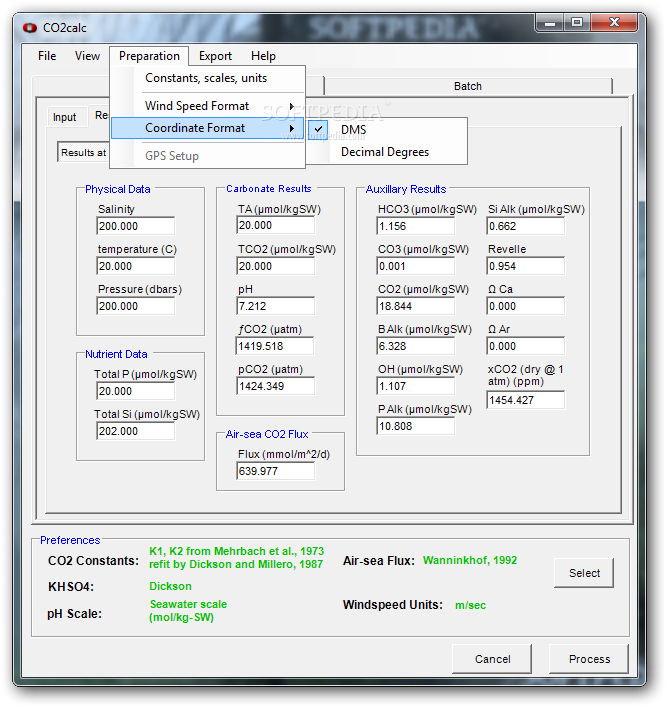
Task: Click the pCO2 (µatm) result field
Action: [276, 386]
